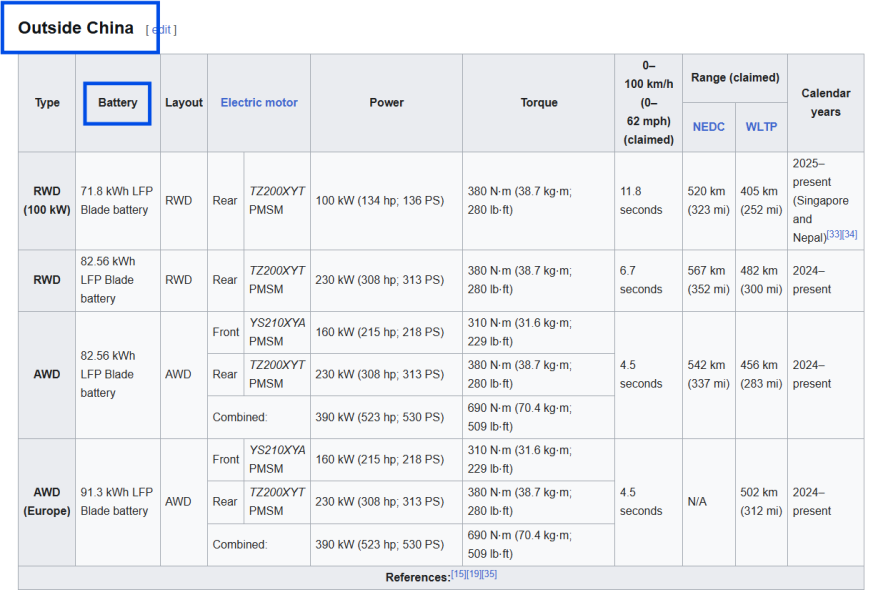Select the 71.8 kWh LFP Blade battery cell
The width and height of the screenshot is (878, 600).
118,200
